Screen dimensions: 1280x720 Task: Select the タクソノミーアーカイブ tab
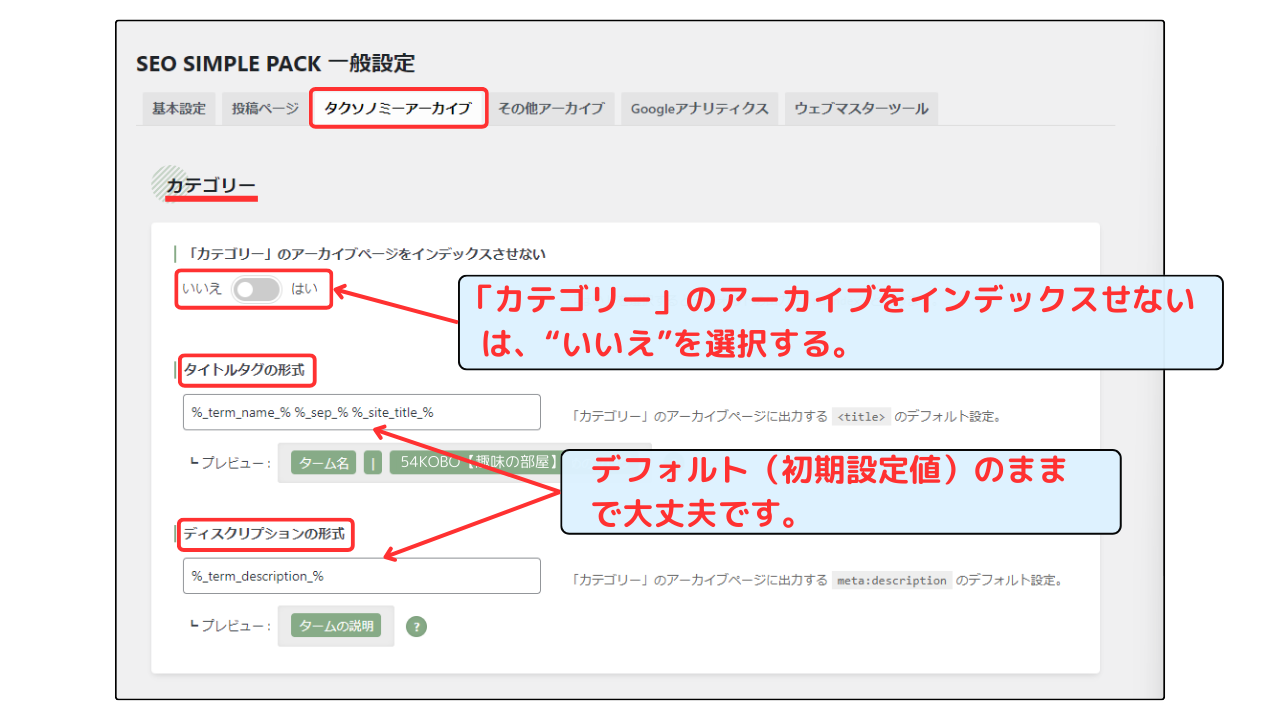click(398, 109)
